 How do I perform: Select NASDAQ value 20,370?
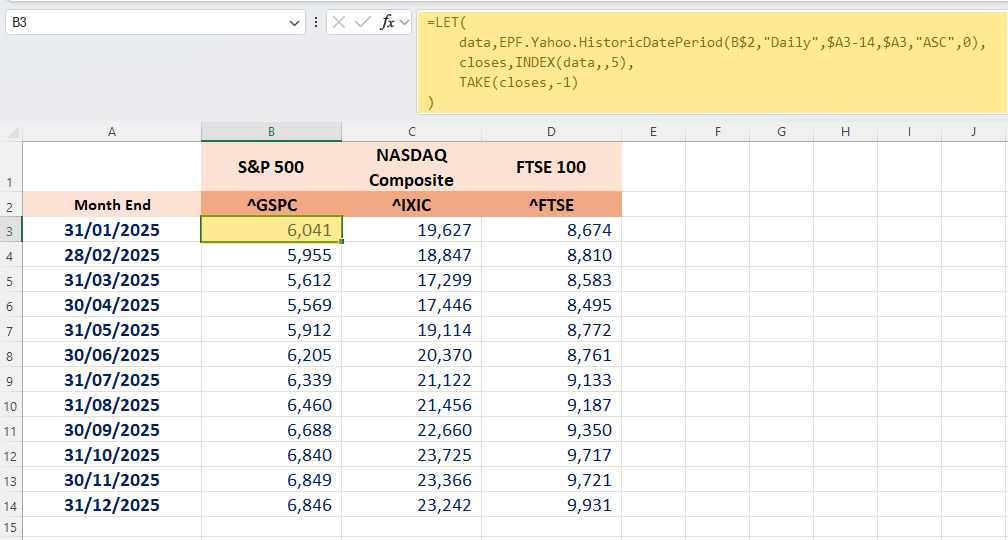click(411, 355)
